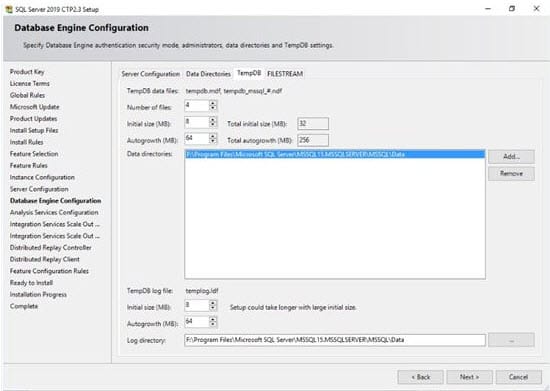Select the TempDB tab
The image size is (550, 391).
[x=249, y=73]
